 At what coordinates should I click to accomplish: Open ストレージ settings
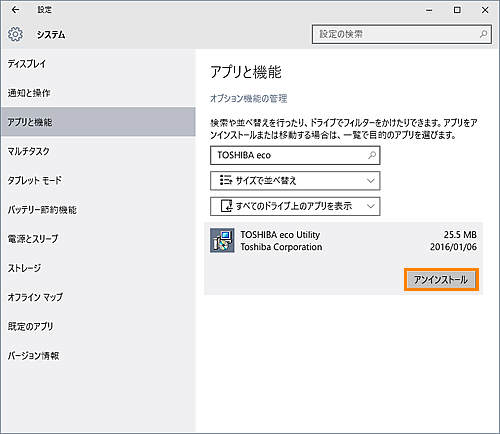click(98, 268)
